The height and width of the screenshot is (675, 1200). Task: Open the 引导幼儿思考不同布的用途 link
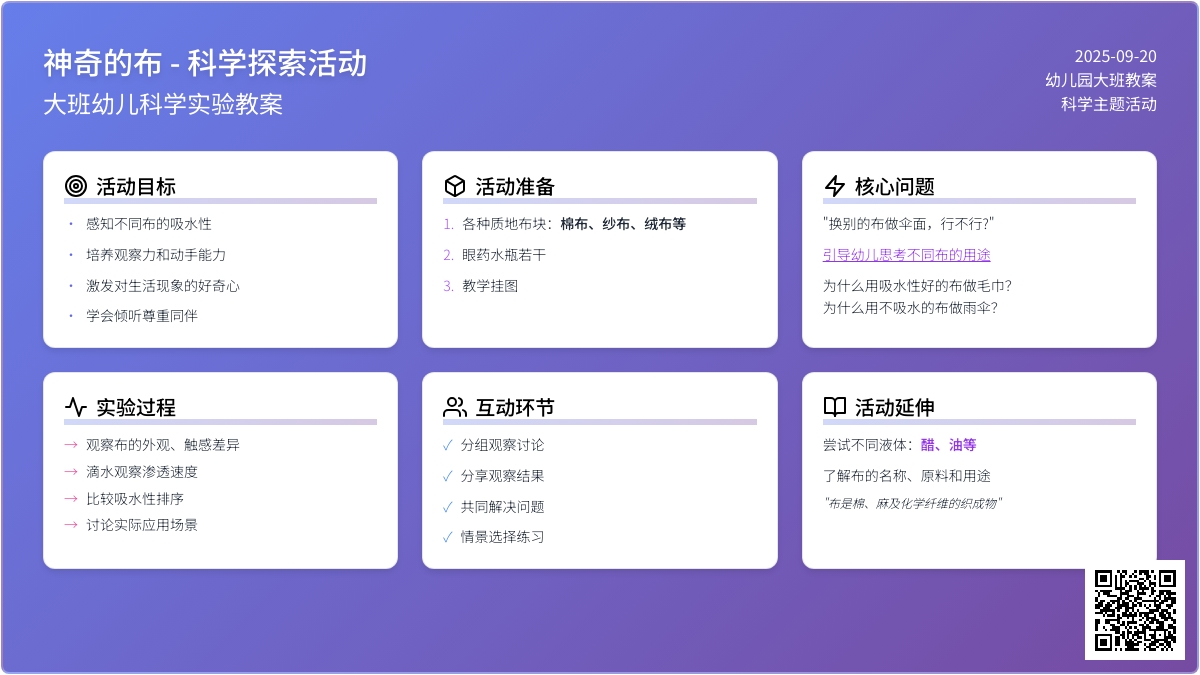click(906, 255)
